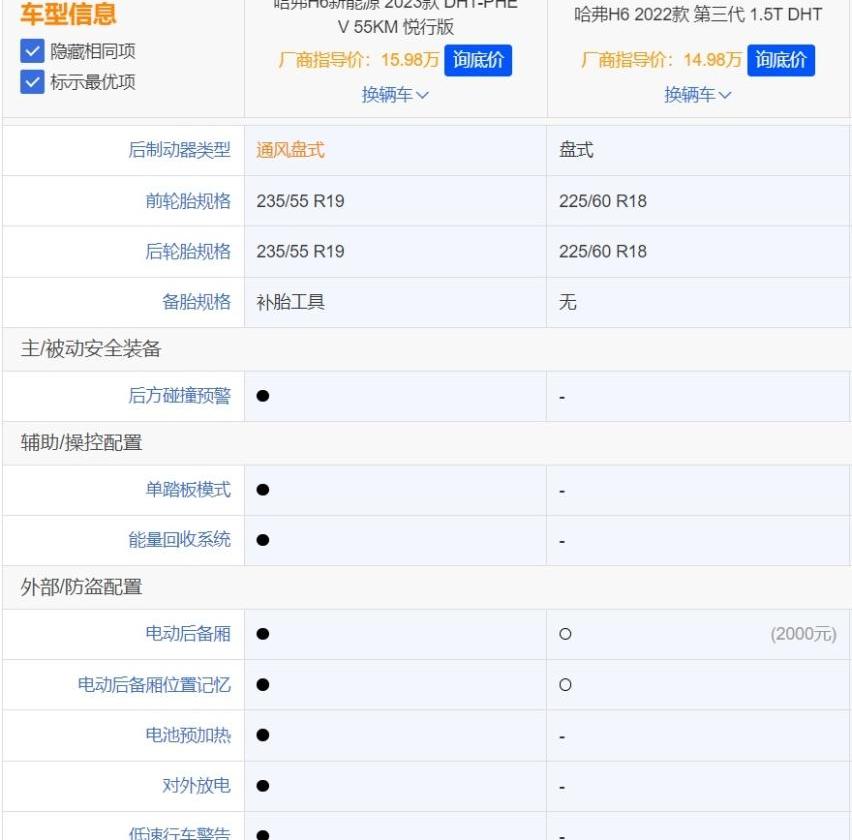Toggle the 隐藏相同项 checkbox

[x=32, y=52]
